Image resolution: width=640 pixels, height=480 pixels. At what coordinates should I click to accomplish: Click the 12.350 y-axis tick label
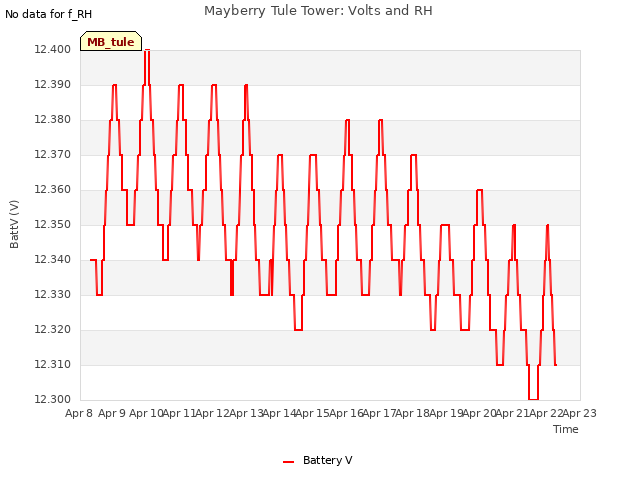tap(53, 225)
